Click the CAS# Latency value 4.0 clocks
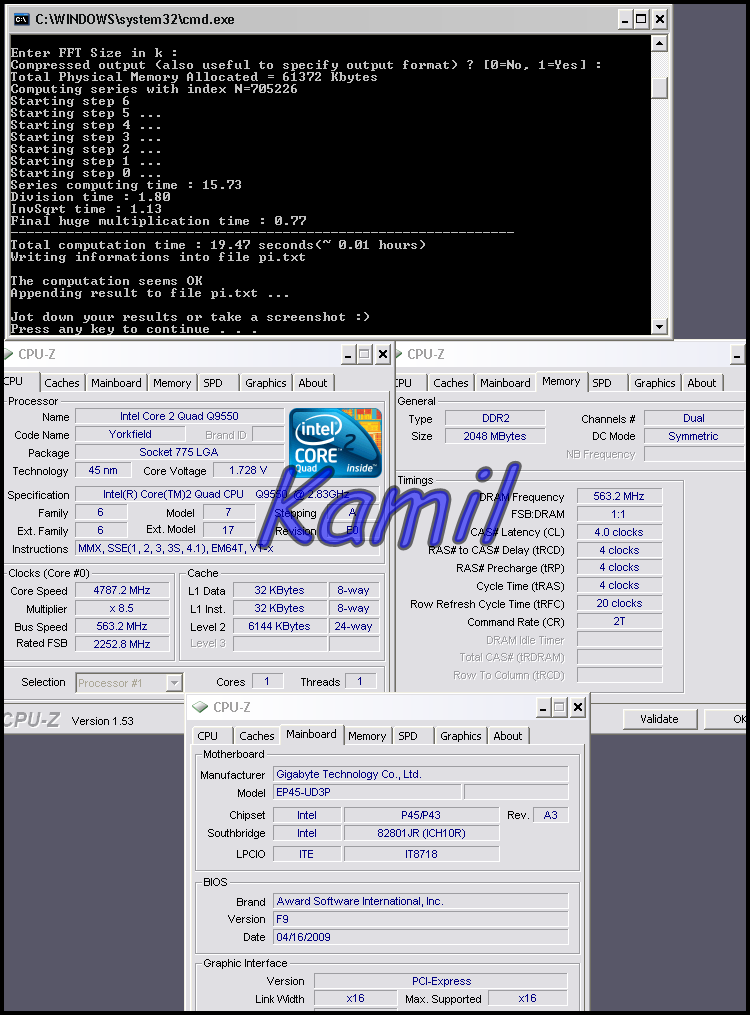The height and width of the screenshot is (1015, 750). point(619,532)
